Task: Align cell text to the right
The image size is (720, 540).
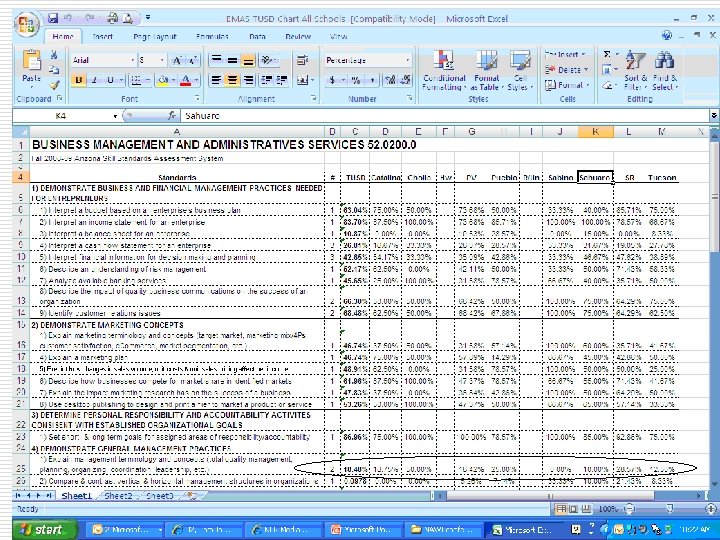Action: click(x=248, y=80)
